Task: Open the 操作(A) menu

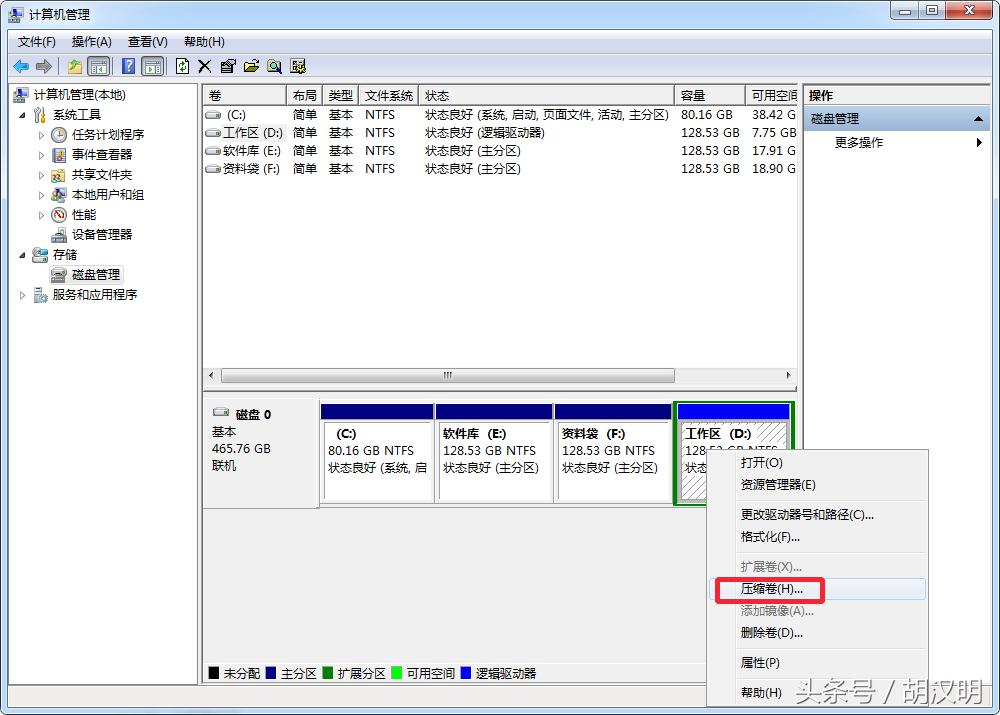Action: pyautogui.click(x=91, y=42)
